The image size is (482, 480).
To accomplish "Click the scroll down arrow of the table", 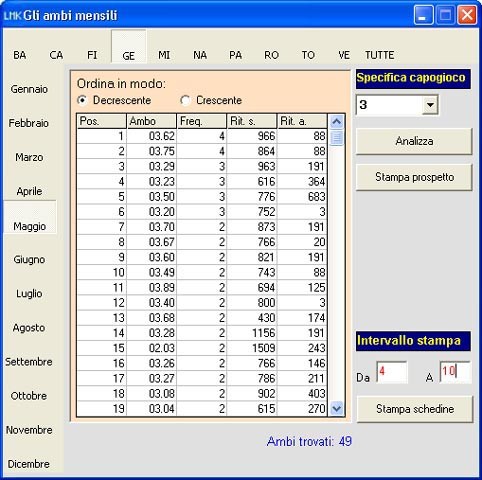I will 336,408.
